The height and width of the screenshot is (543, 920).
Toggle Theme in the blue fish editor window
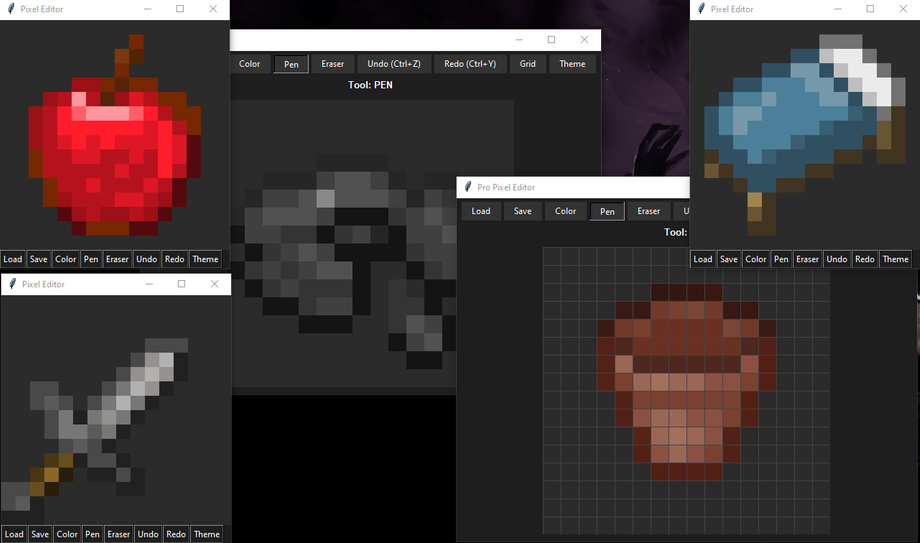(895, 259)
